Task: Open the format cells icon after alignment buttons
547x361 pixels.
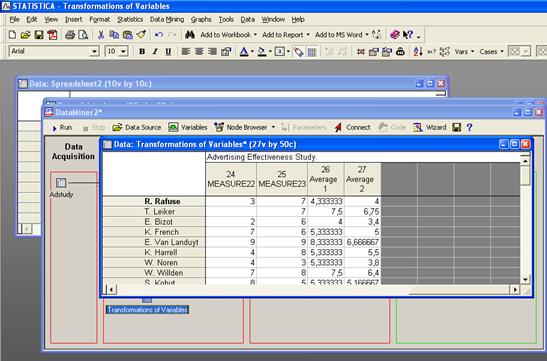Action: [226, 52]
